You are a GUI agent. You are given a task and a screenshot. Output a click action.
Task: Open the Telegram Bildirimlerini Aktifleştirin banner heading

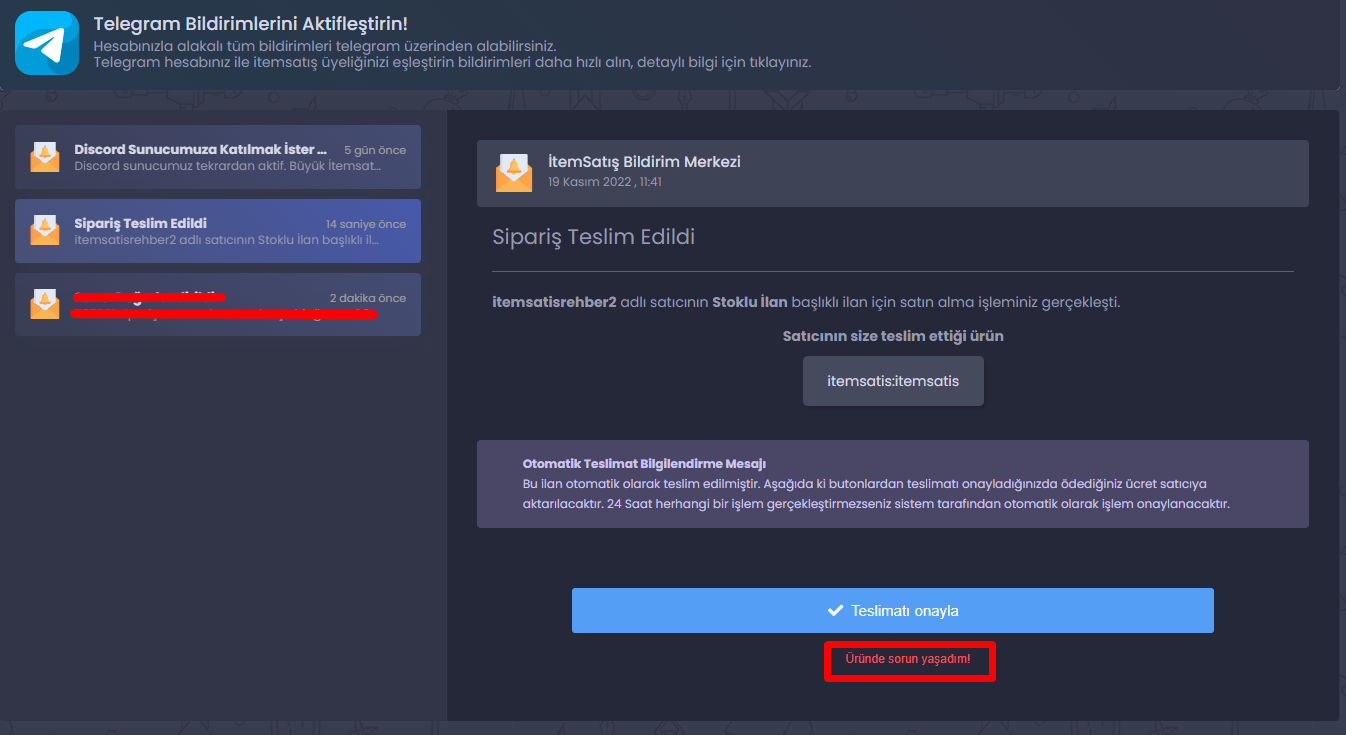(250, 23)
